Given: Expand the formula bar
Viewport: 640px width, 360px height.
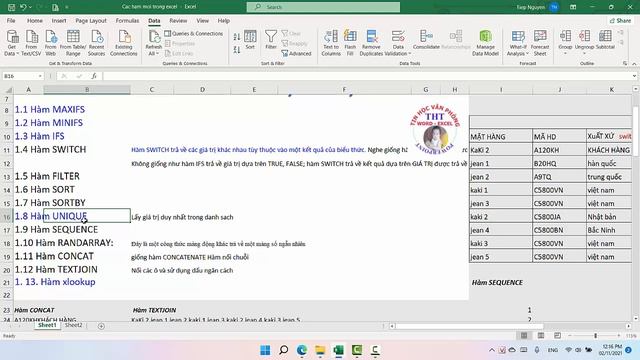Looking at the screenshot, I should point(634,76).
